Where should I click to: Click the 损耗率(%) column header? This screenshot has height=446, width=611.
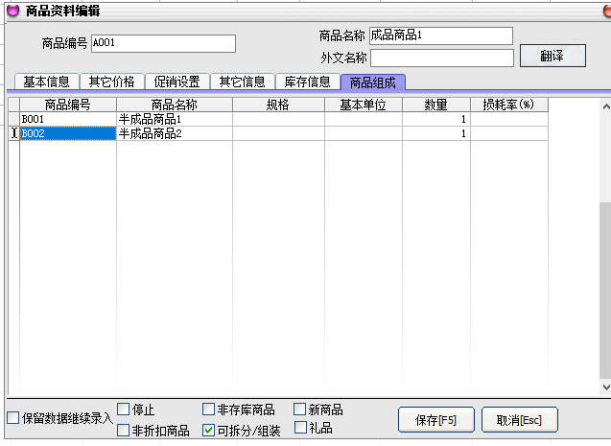[508, 104]
